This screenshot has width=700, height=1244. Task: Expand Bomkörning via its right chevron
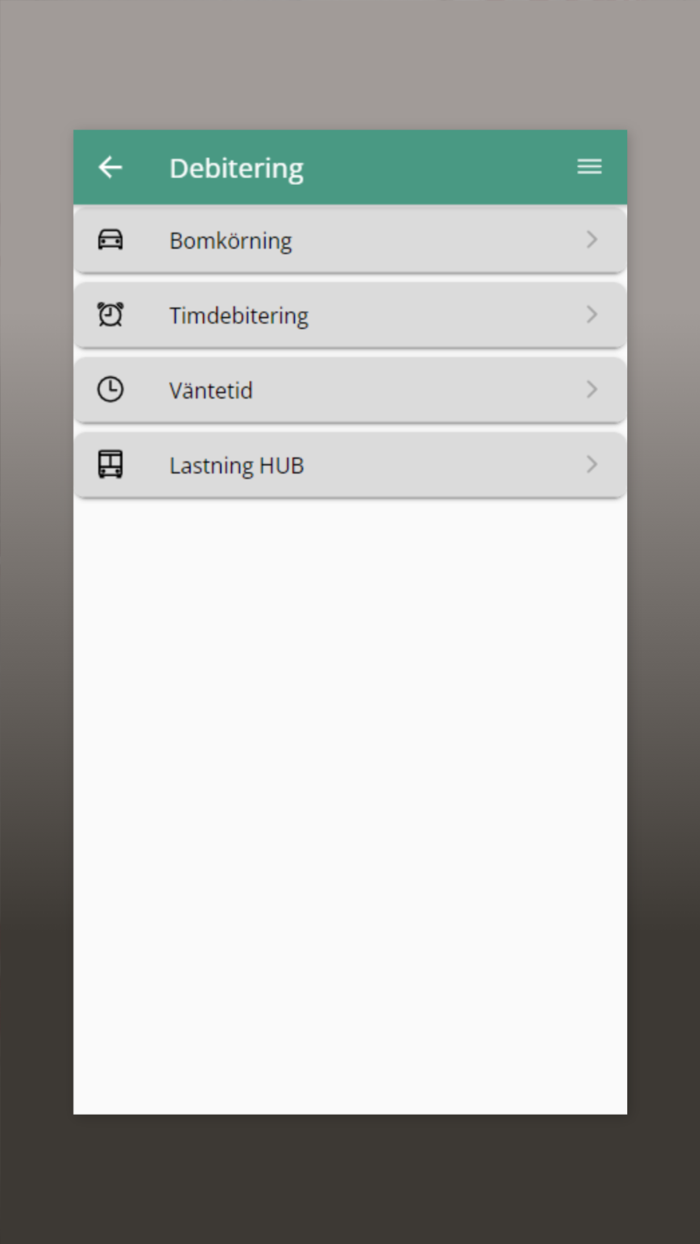[x=592, y=240]
